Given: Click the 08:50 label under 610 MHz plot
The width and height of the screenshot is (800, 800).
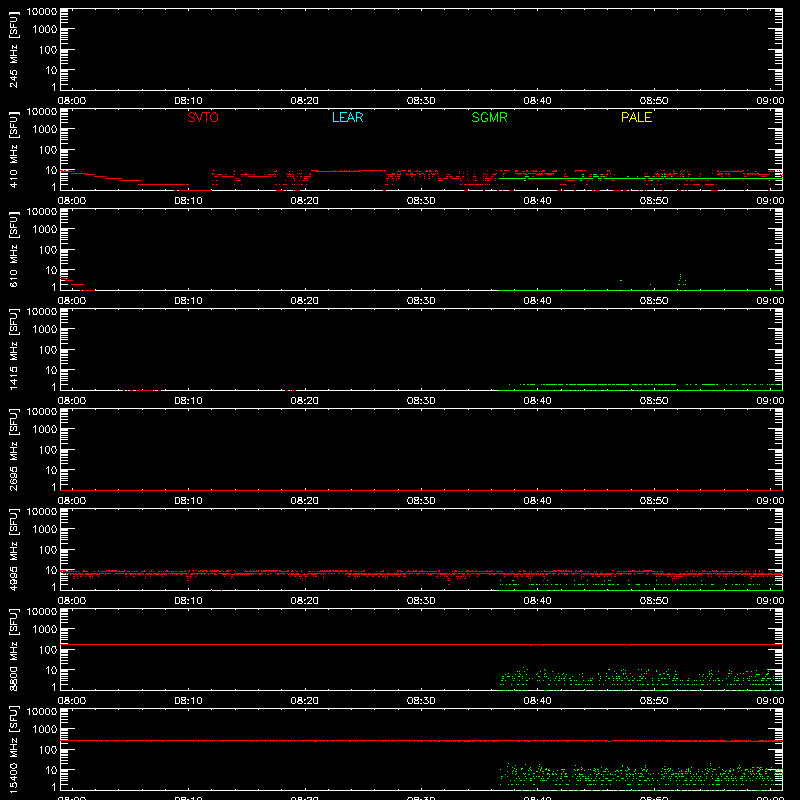Looking at the screenshot, I should coord(654,301).
